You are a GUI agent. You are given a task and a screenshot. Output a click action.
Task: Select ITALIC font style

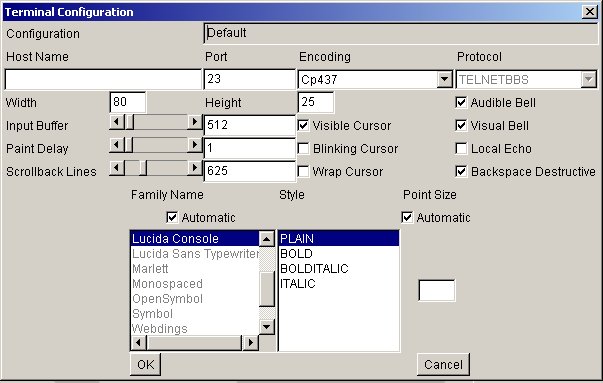[338, 284]
